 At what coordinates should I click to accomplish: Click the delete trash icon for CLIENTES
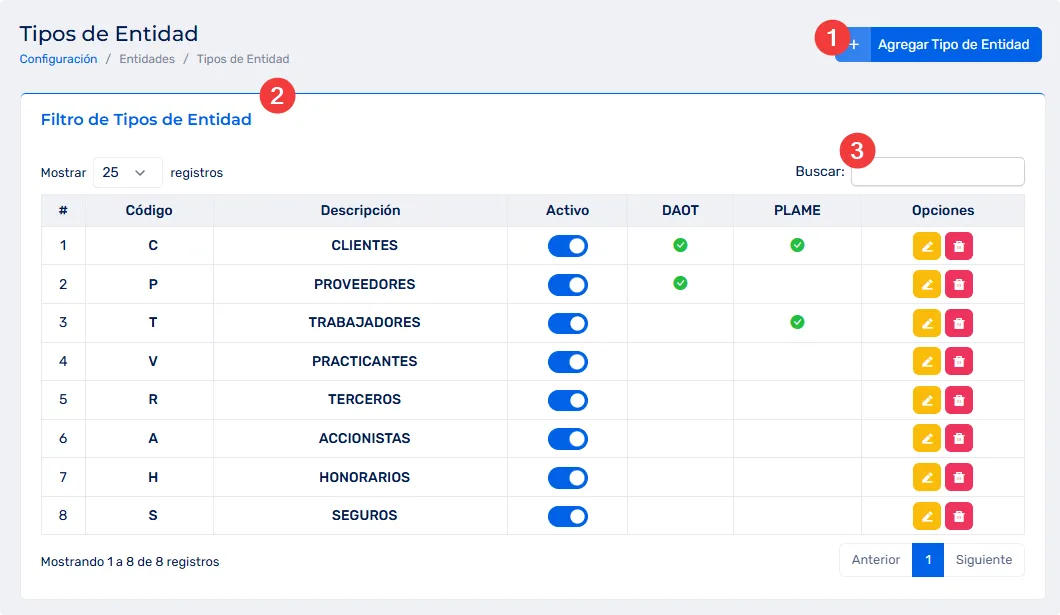(x=959, y=246)
